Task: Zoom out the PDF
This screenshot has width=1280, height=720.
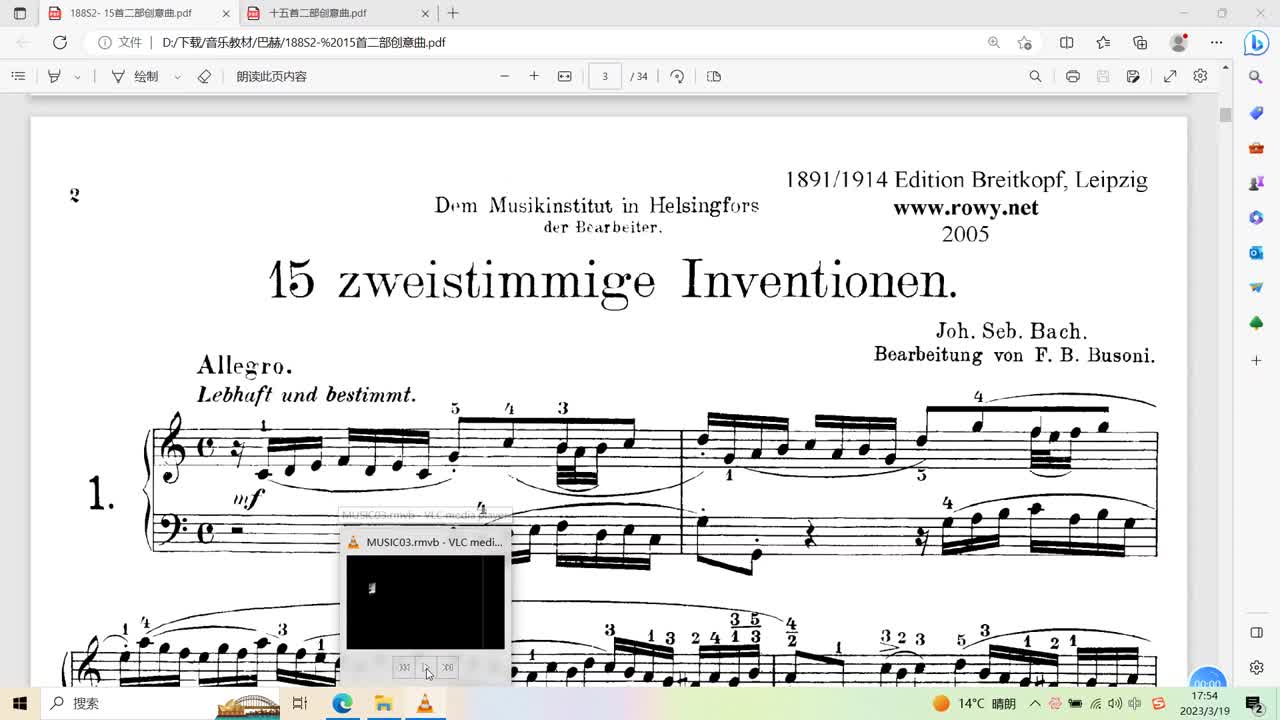Action: point(504,76)
